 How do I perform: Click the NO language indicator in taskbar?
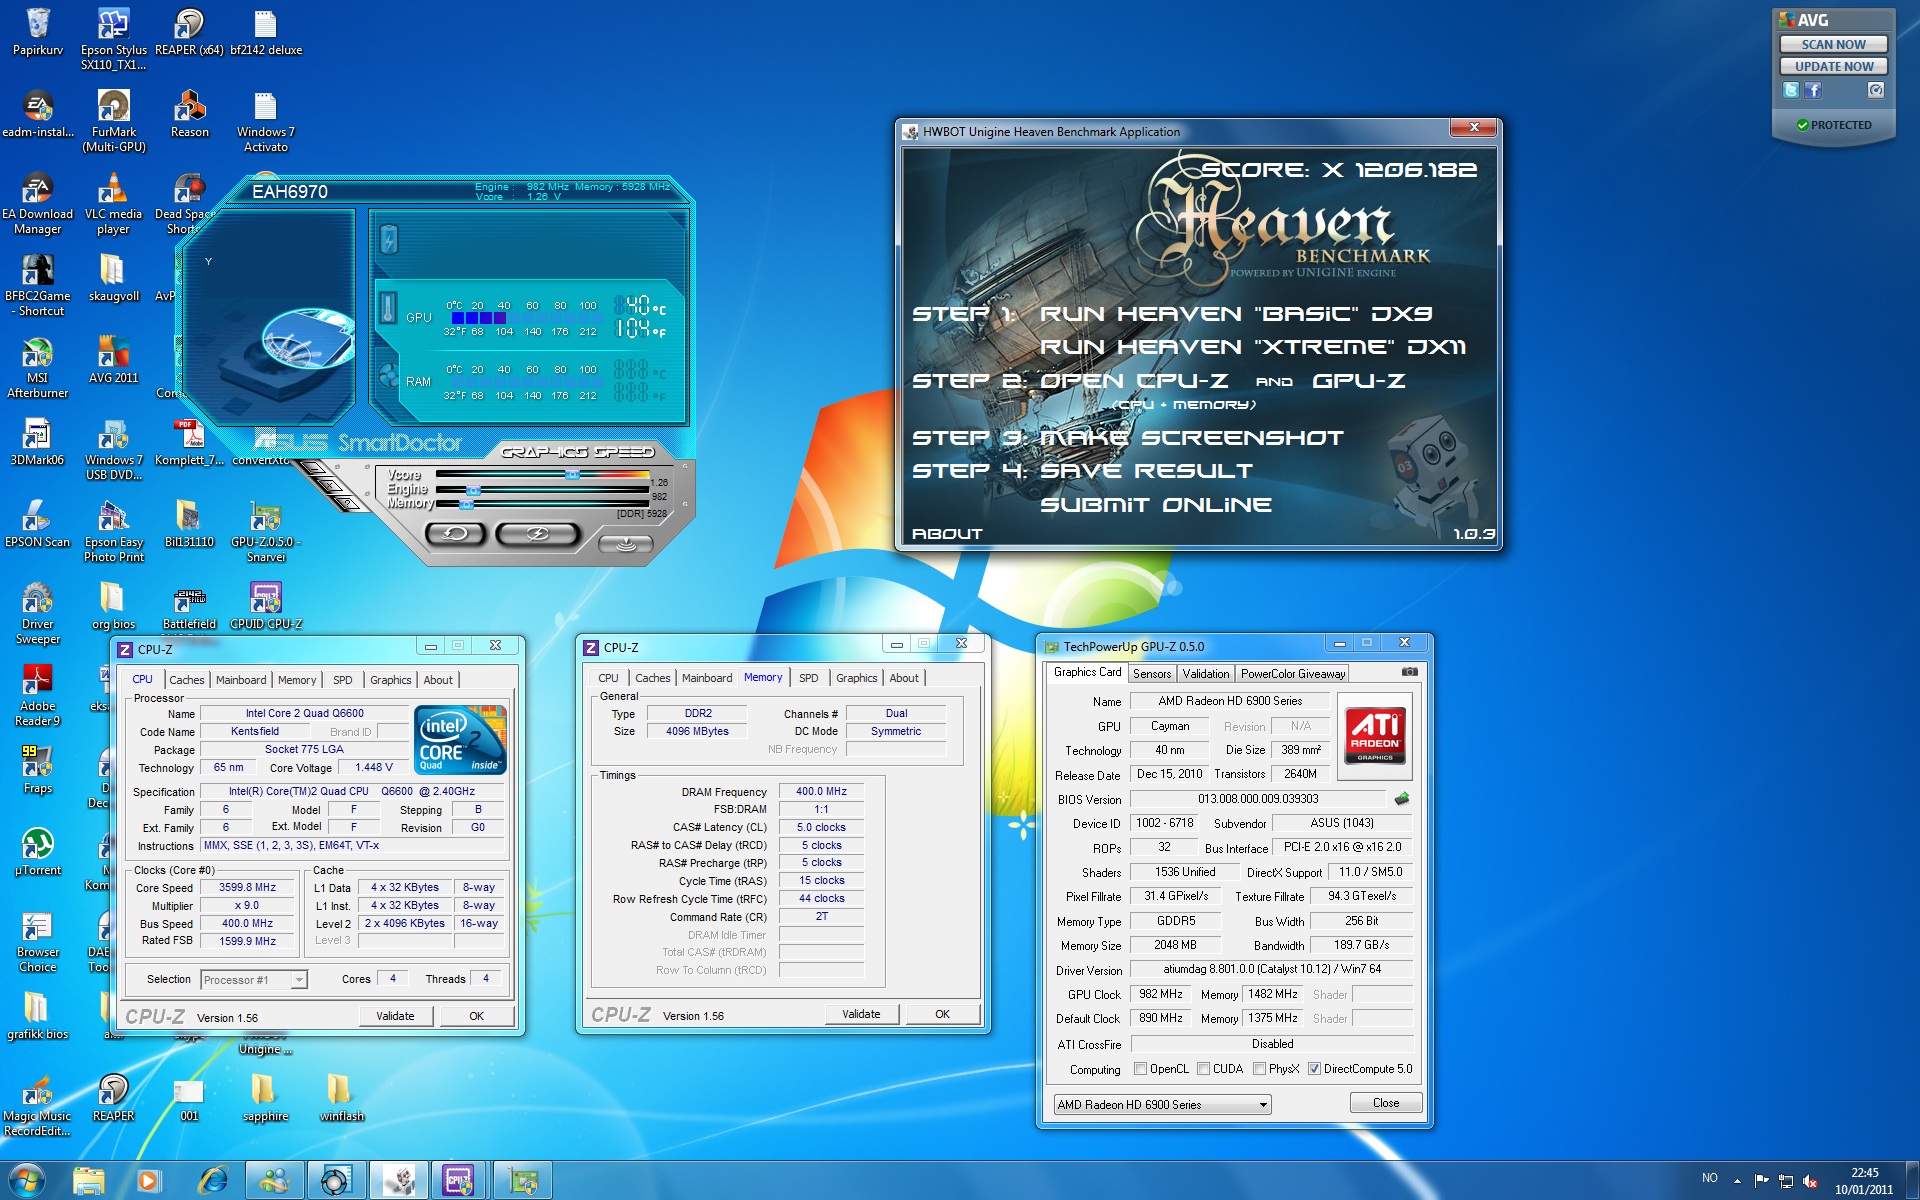[1709, 1179]
